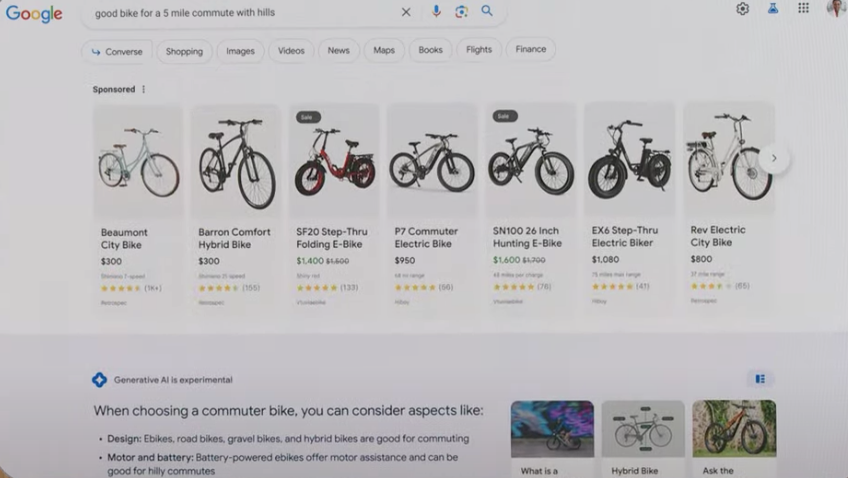Click the 'Design:' bullet point text
Image resolution: width=848 pixels, height=478 pixels.
tap(288, 439)
